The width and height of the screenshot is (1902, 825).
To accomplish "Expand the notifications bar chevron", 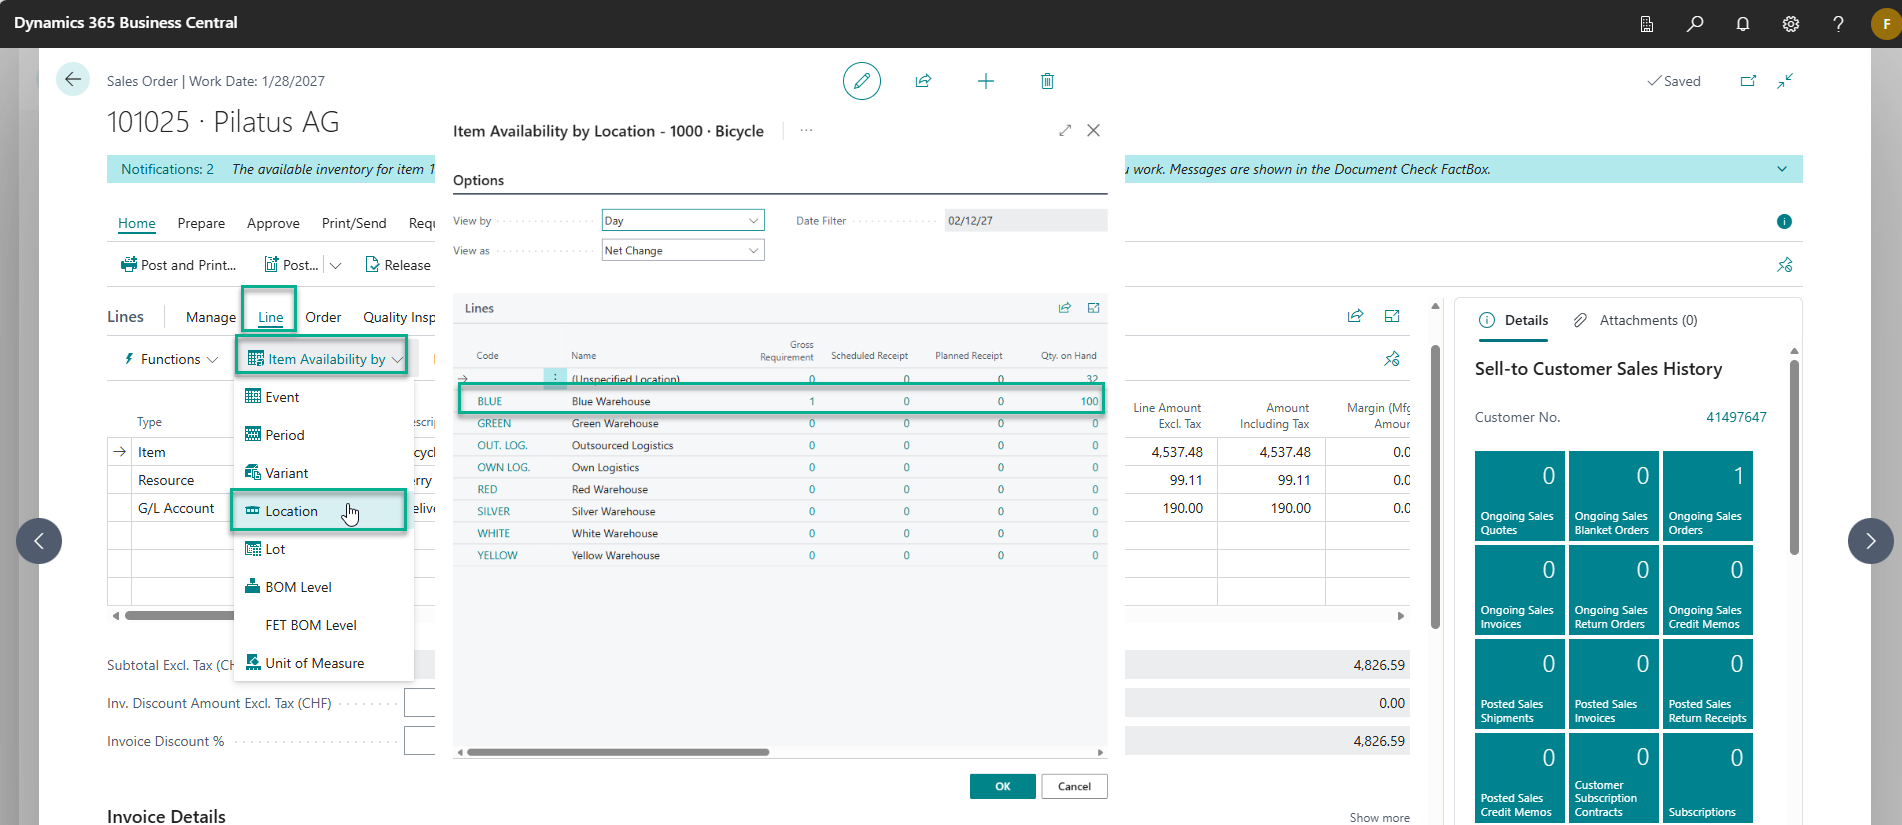I will [x=1782, y=169].
